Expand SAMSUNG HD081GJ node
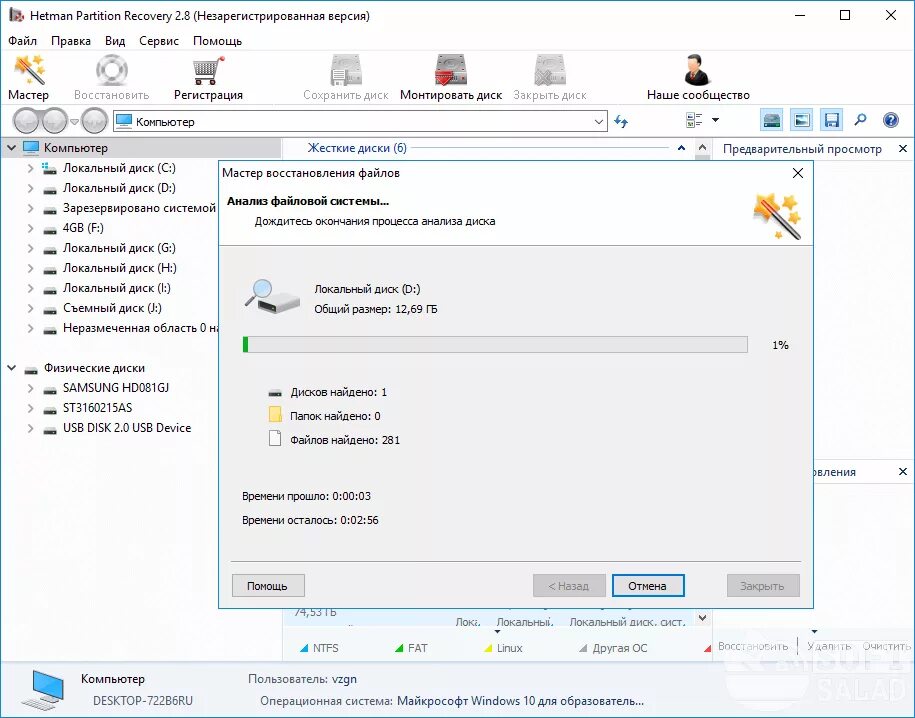Screen dimensions: 915x718 tap(30, 389)
